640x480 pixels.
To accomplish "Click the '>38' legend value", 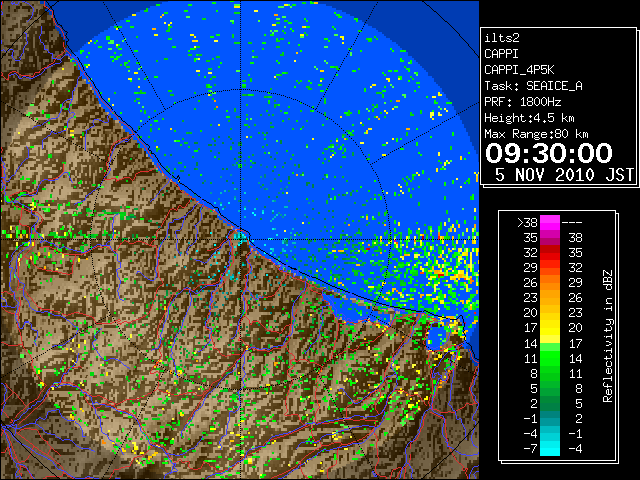I will click(527, 222).
